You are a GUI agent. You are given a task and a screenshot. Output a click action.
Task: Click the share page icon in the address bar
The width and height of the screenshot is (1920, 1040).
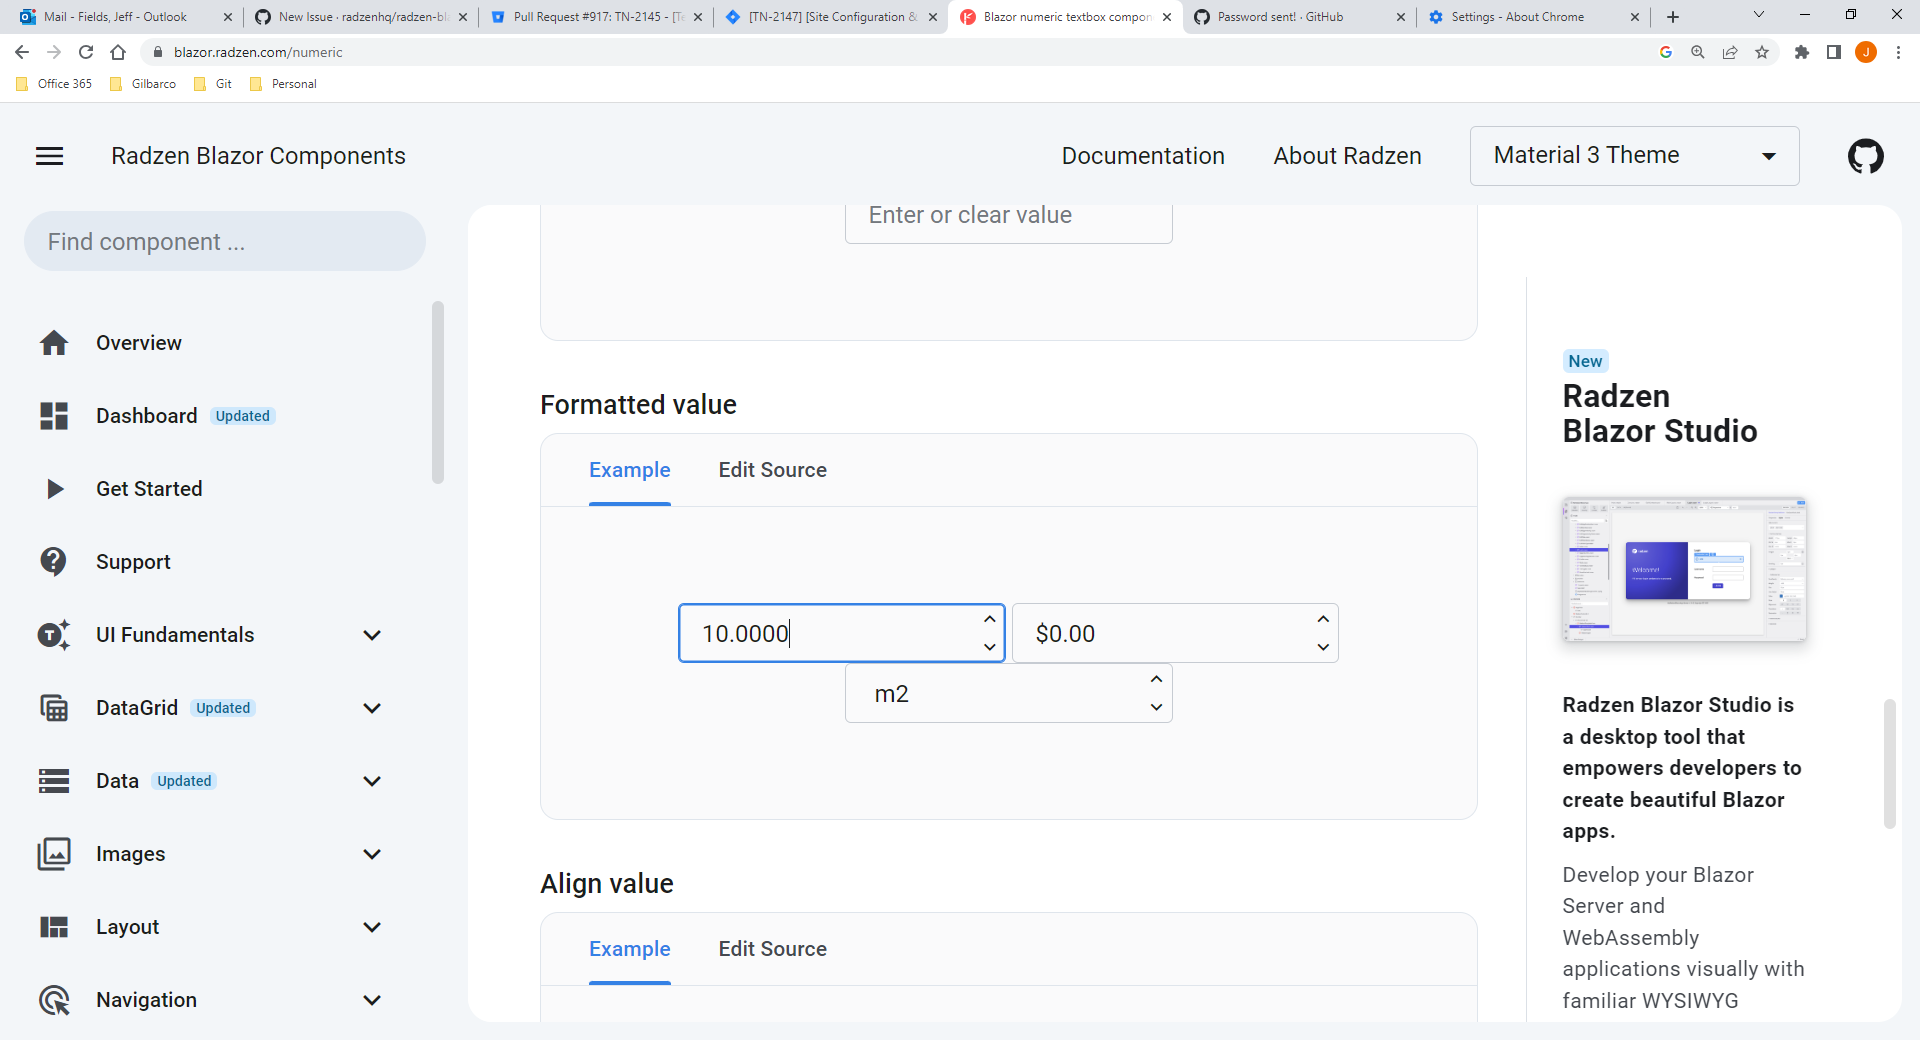[1730, 52]
